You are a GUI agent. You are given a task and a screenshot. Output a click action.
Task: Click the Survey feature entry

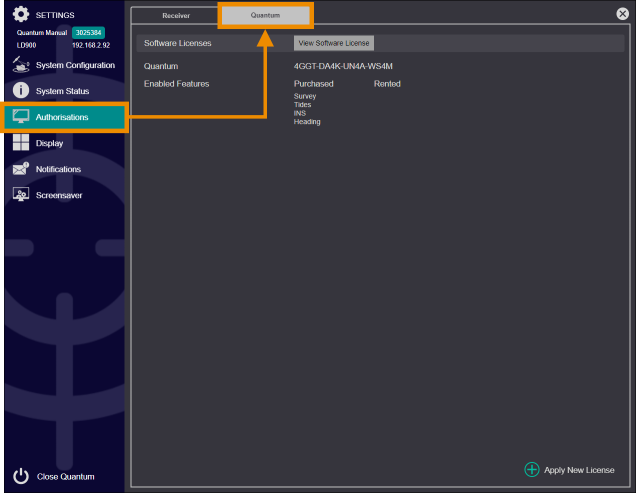coord(305,96)
